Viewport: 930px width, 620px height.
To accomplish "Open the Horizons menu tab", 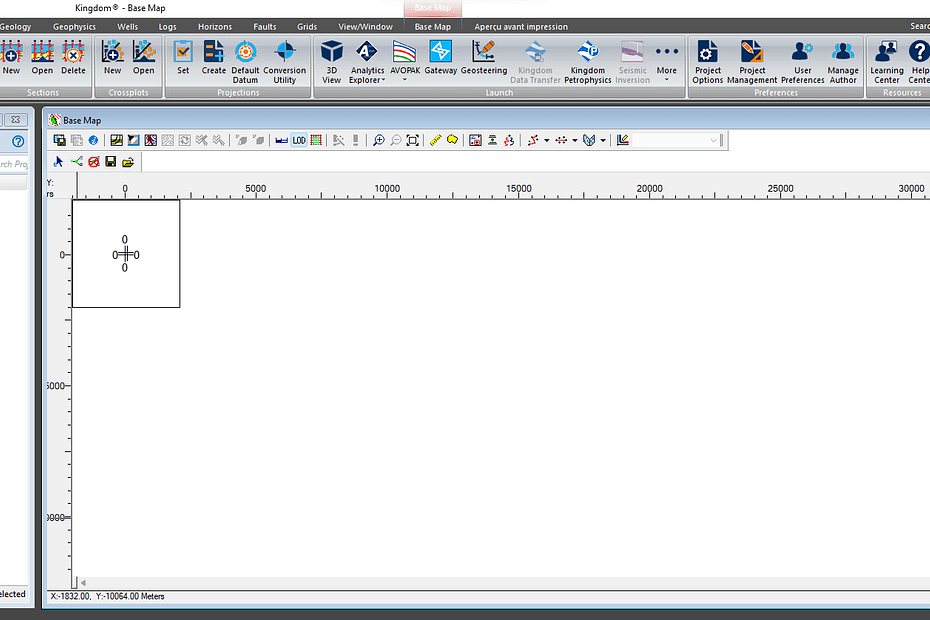I will tap(214, 27).
